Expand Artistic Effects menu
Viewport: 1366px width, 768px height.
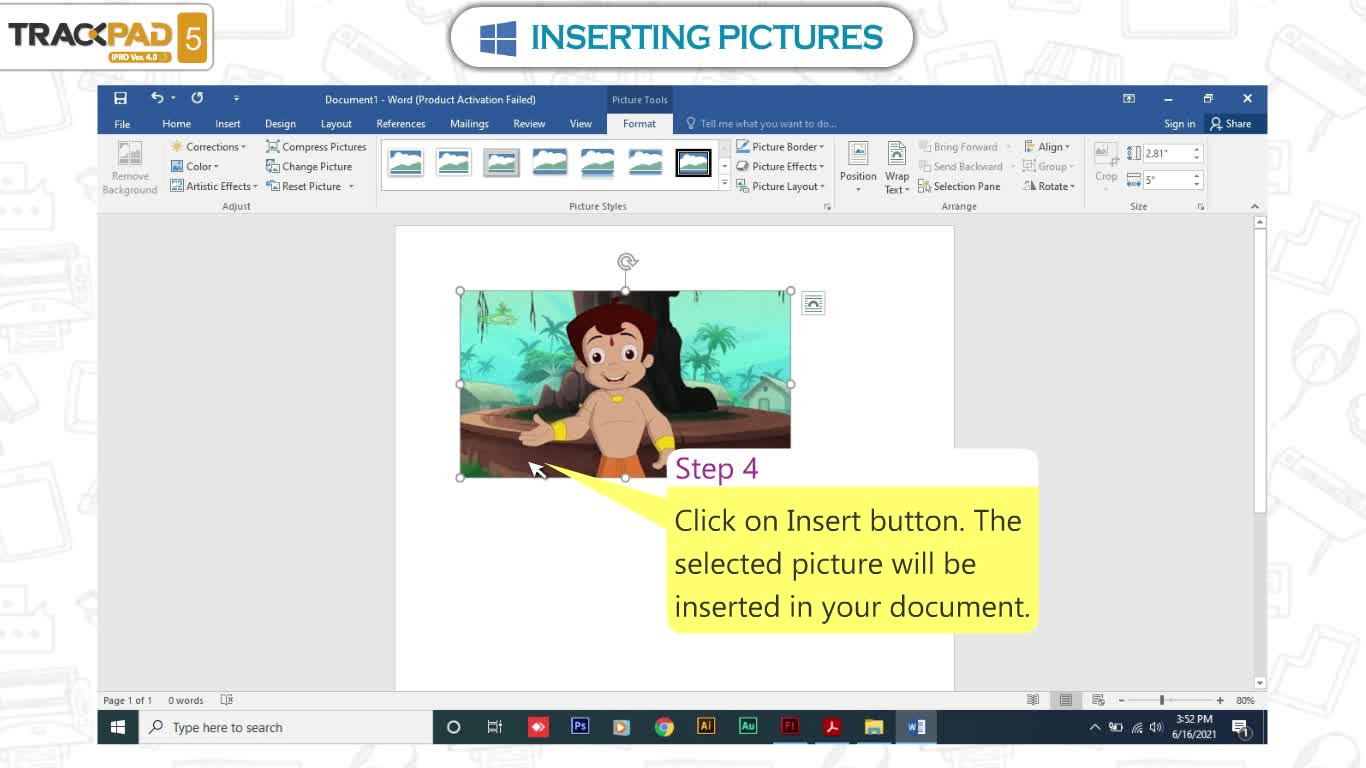(214, 186)
